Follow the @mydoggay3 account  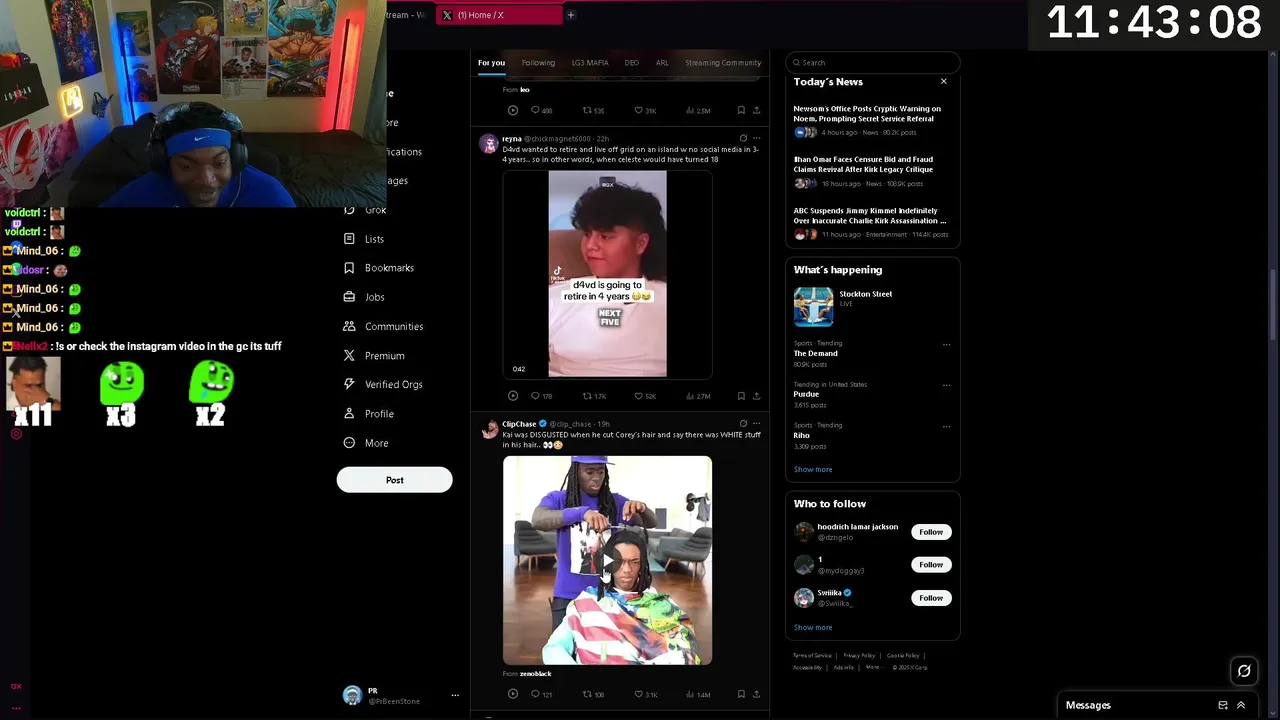click(x=931, y=565)
